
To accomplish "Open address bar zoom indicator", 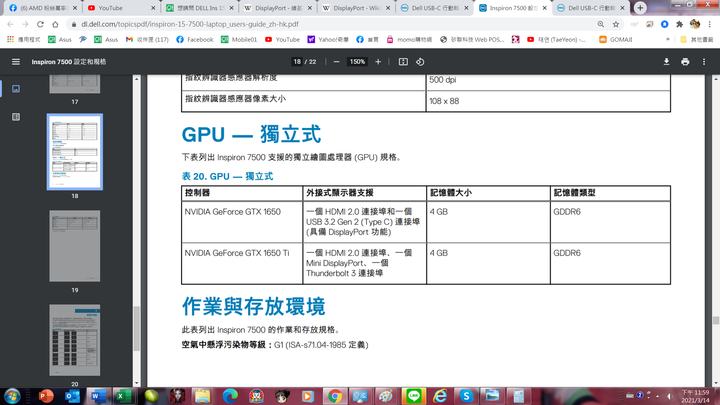I will [601, 24].
